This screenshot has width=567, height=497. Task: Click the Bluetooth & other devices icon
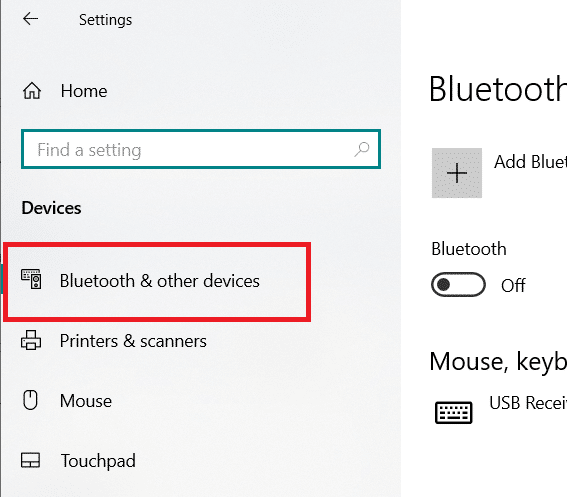31,279
